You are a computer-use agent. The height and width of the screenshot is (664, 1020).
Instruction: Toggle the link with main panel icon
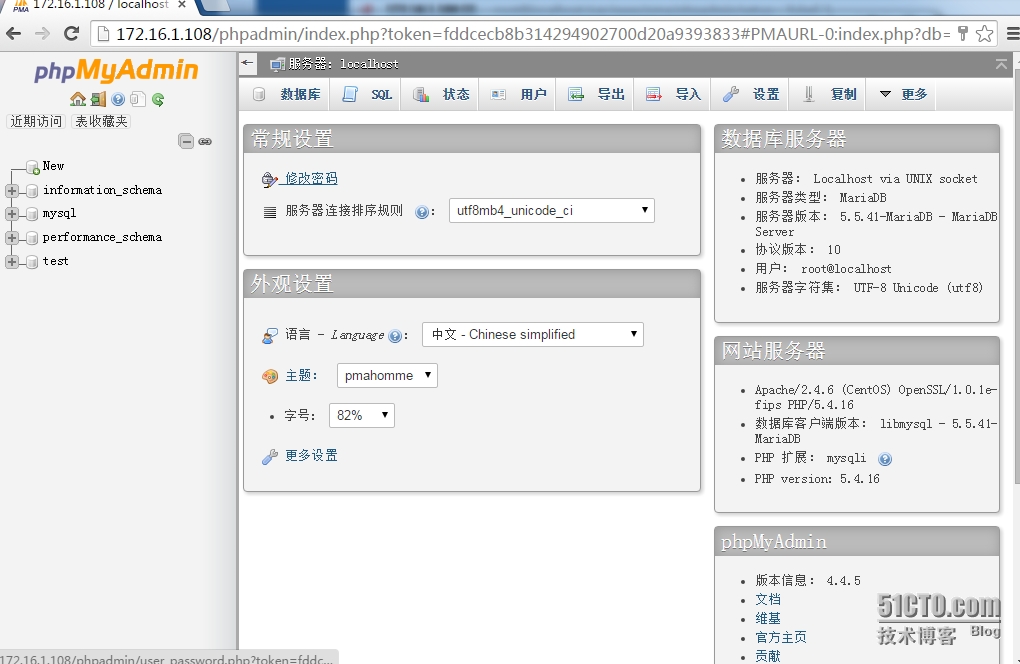[x=205, y=141]
